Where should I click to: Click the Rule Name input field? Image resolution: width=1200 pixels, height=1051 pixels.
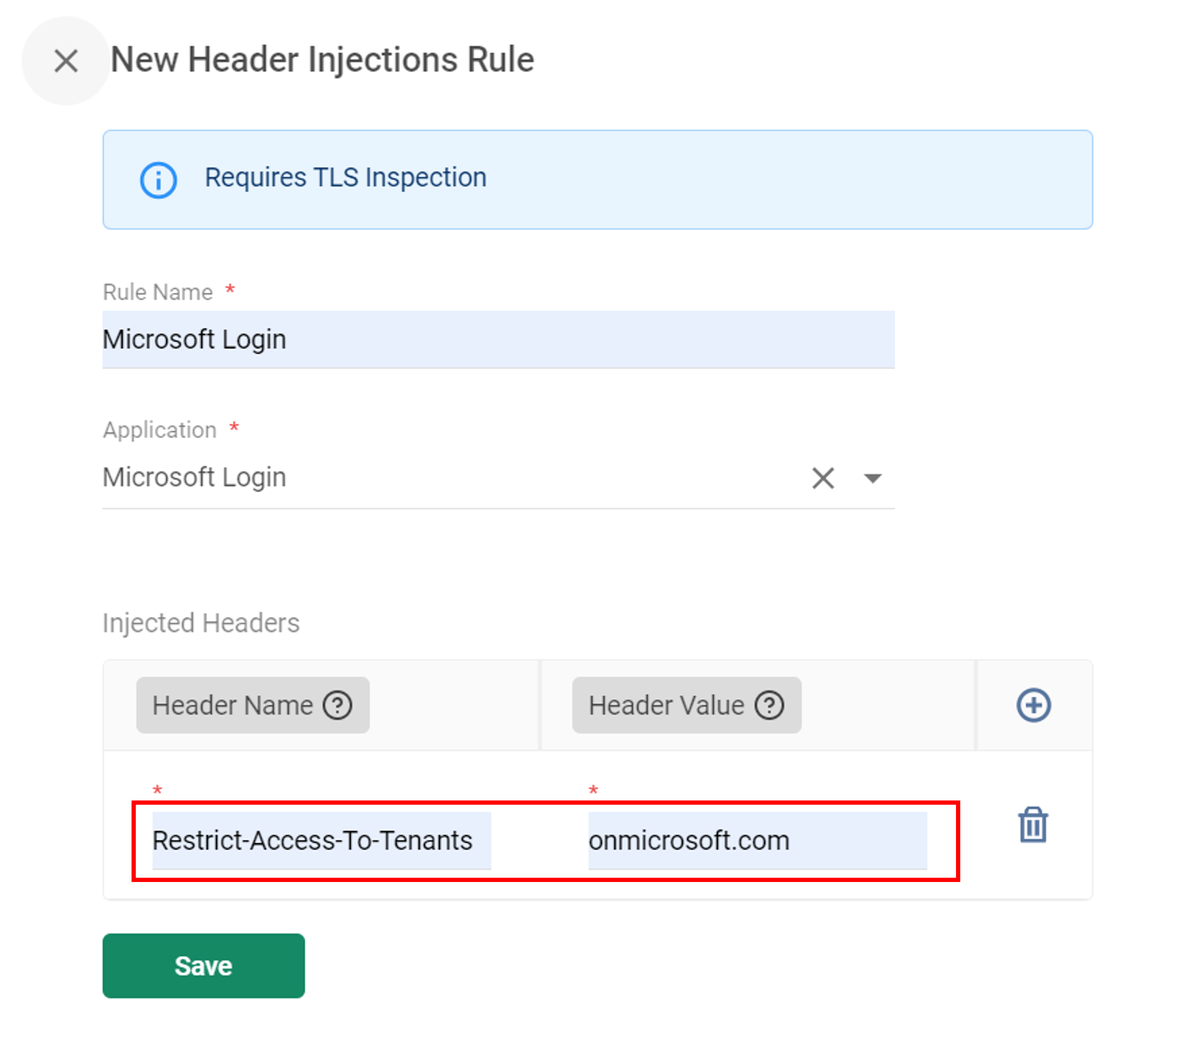point(498,340)
